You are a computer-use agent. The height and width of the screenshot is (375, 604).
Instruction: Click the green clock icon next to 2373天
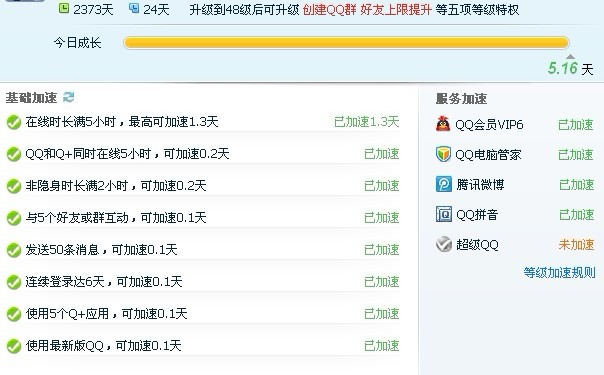[64, 8]
